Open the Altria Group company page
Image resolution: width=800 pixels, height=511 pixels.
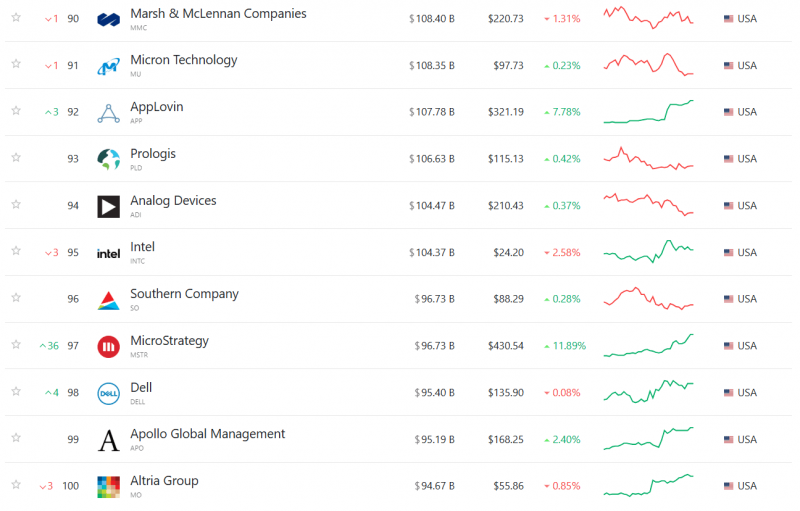[x=164, y=481]
